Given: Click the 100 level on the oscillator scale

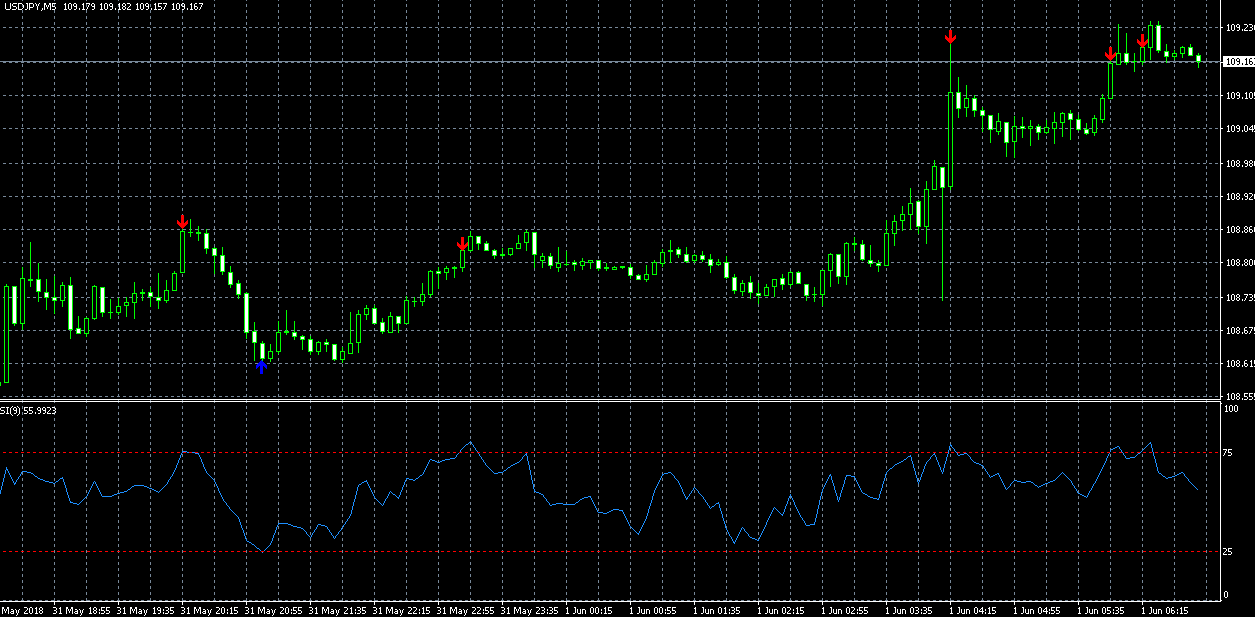Looking at the screenshot, I should coord(1232,409).
